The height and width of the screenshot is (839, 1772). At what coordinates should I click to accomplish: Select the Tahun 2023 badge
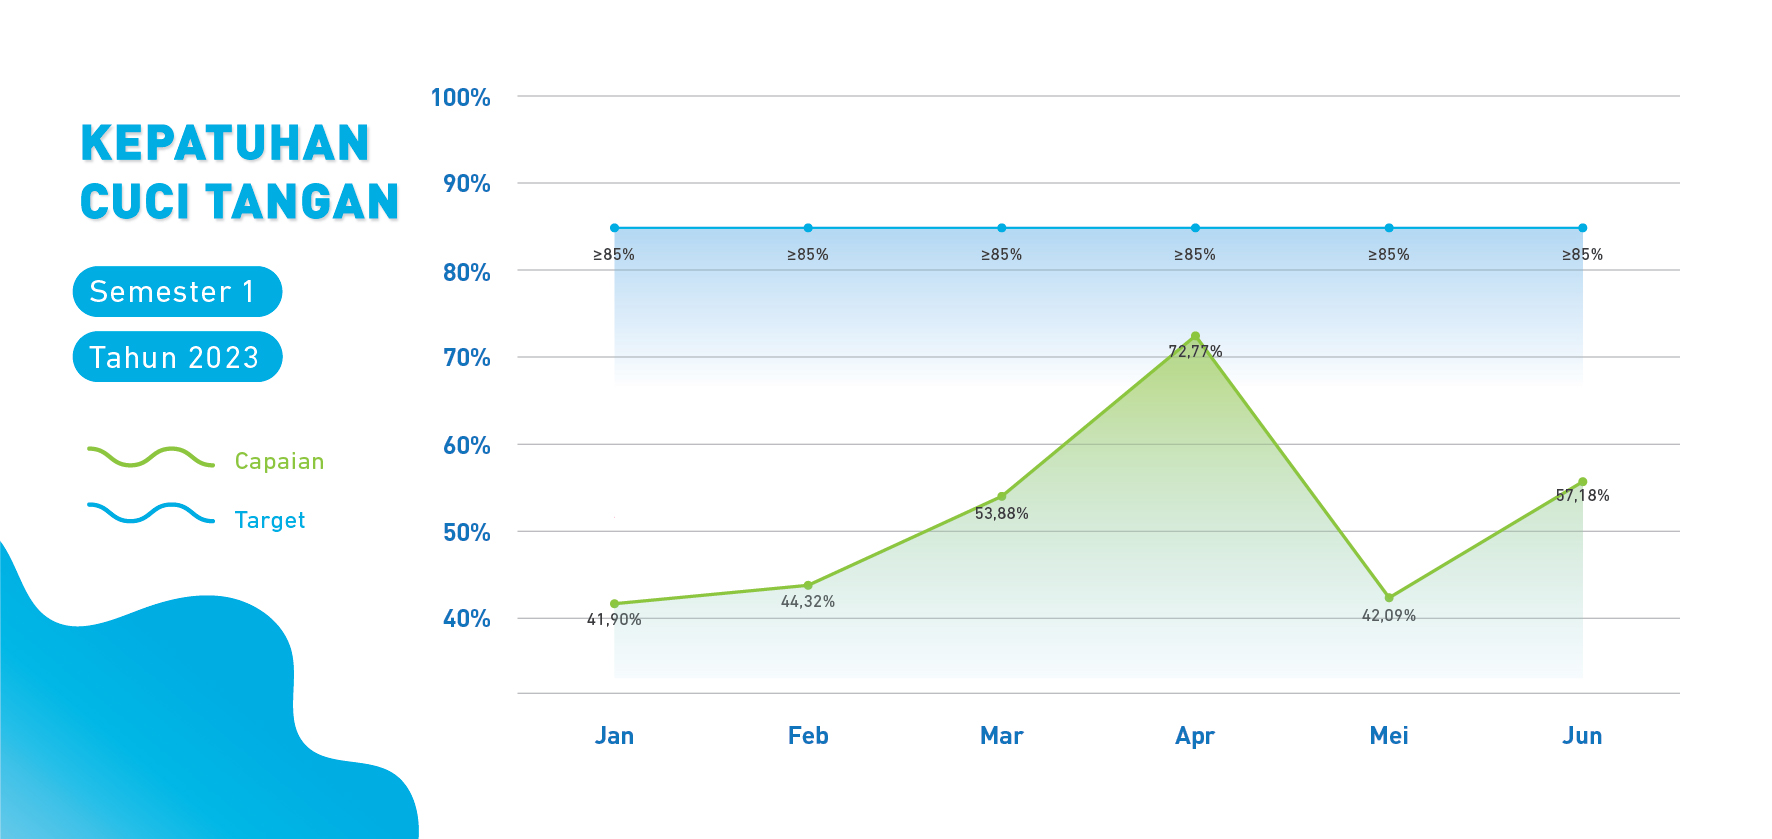coord(177,357)
